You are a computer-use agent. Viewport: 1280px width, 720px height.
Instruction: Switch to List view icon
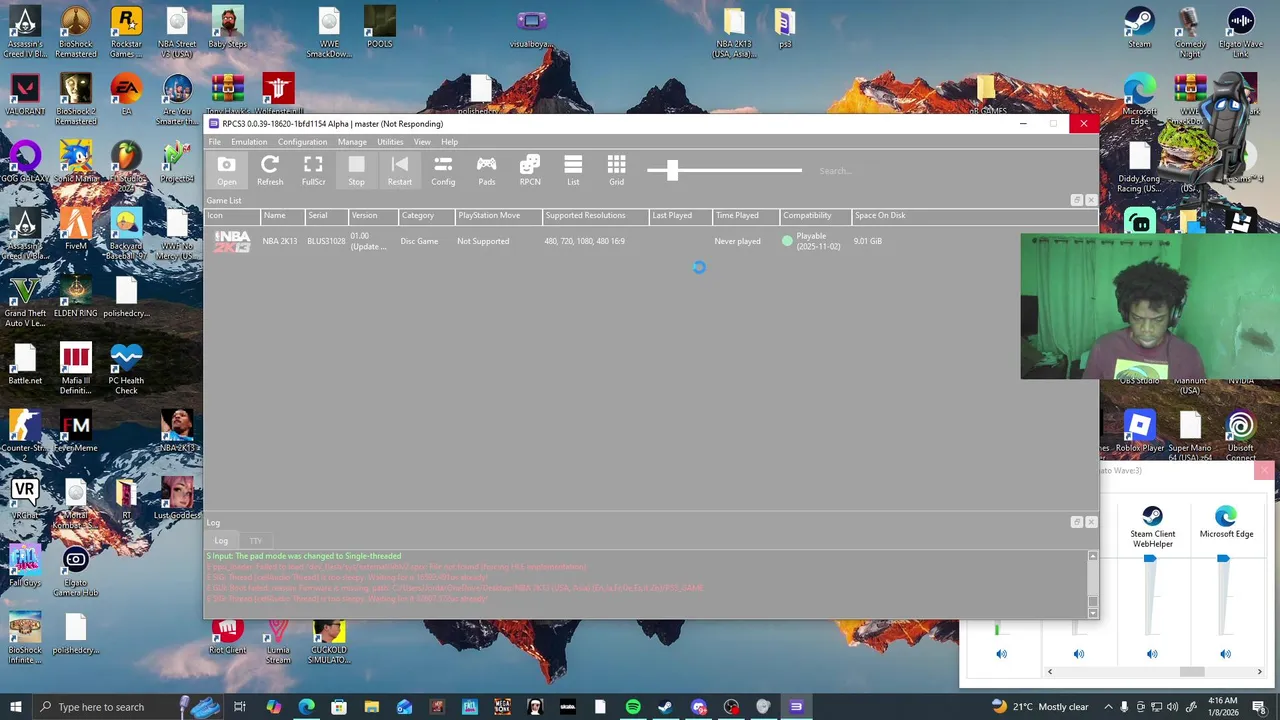(x=573, y=170)
